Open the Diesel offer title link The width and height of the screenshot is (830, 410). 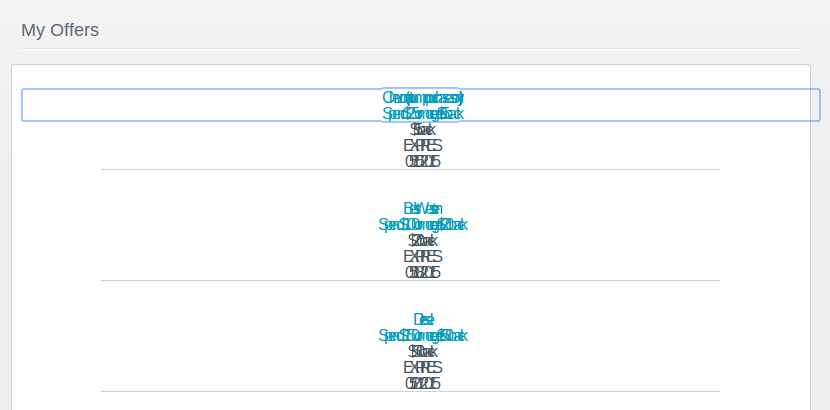click(423, 320)
